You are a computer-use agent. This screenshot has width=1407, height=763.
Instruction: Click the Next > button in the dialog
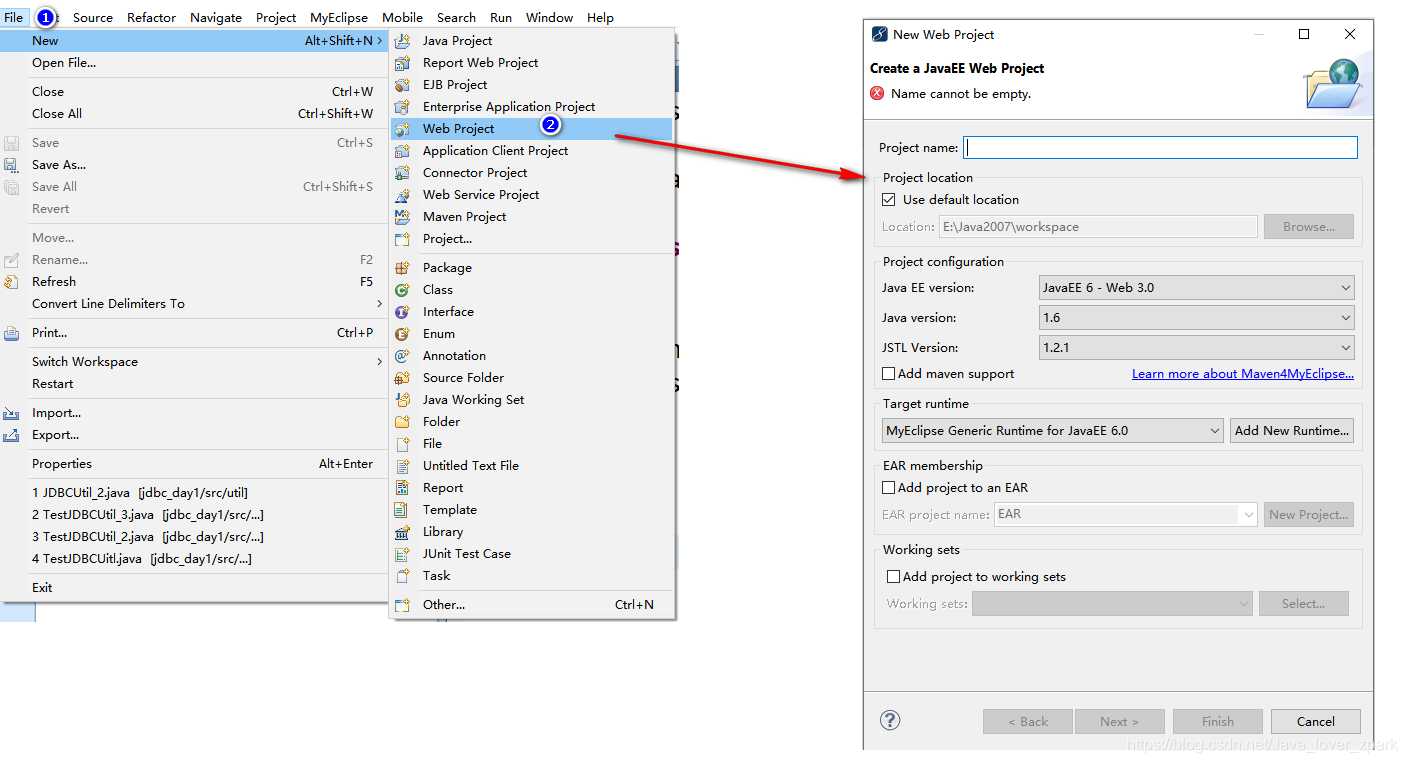click(1119, 722)
